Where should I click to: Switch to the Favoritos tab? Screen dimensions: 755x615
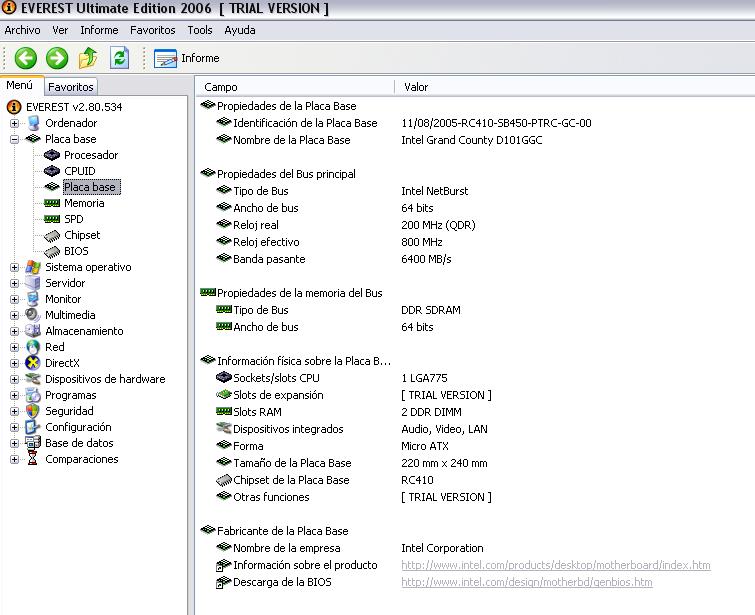point(71,87)
